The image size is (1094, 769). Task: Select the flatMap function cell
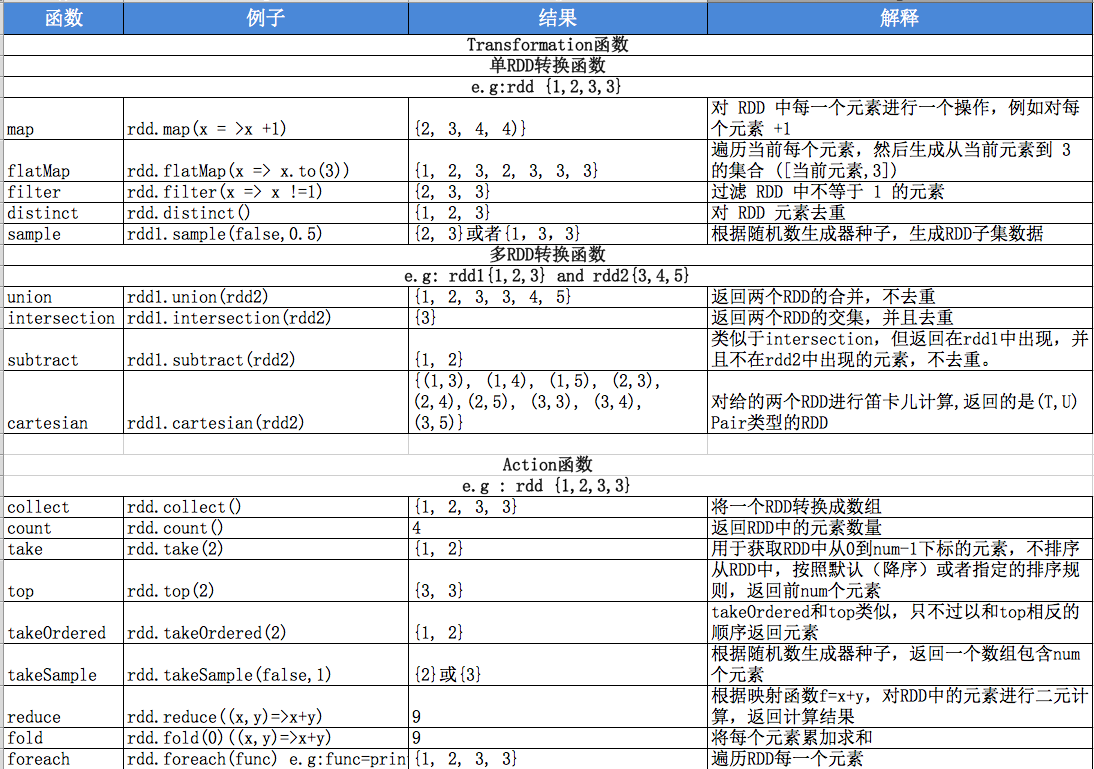pyautogui.click(x=60, y=170)
